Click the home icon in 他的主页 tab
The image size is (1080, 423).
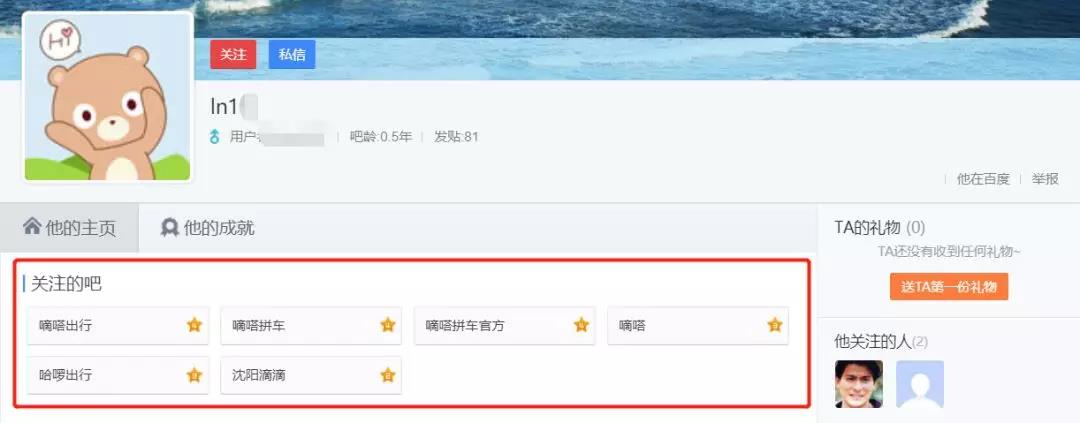point(32,226)
